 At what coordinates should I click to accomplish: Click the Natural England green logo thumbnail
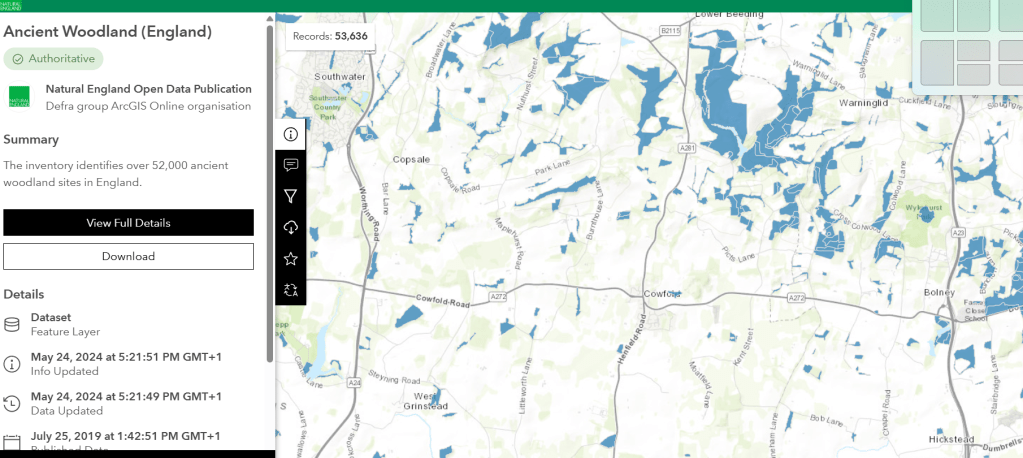pos(19,97)
